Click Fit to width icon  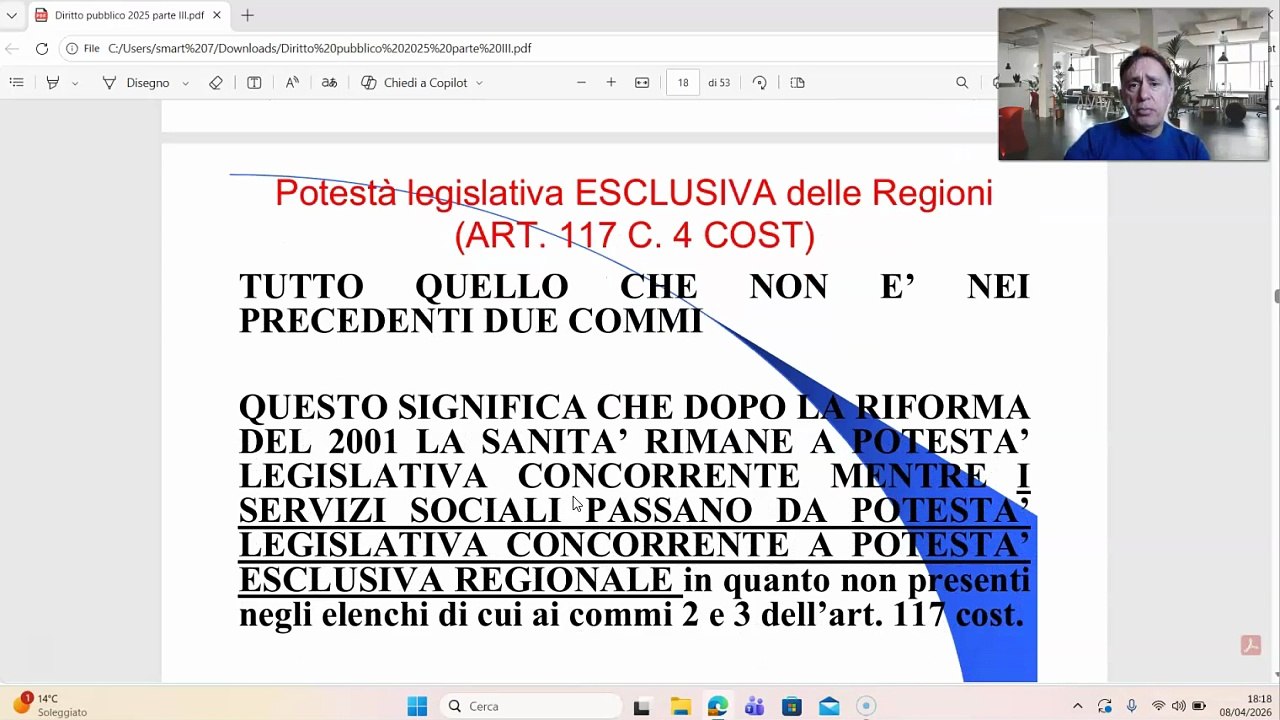(x=642, y=83)
